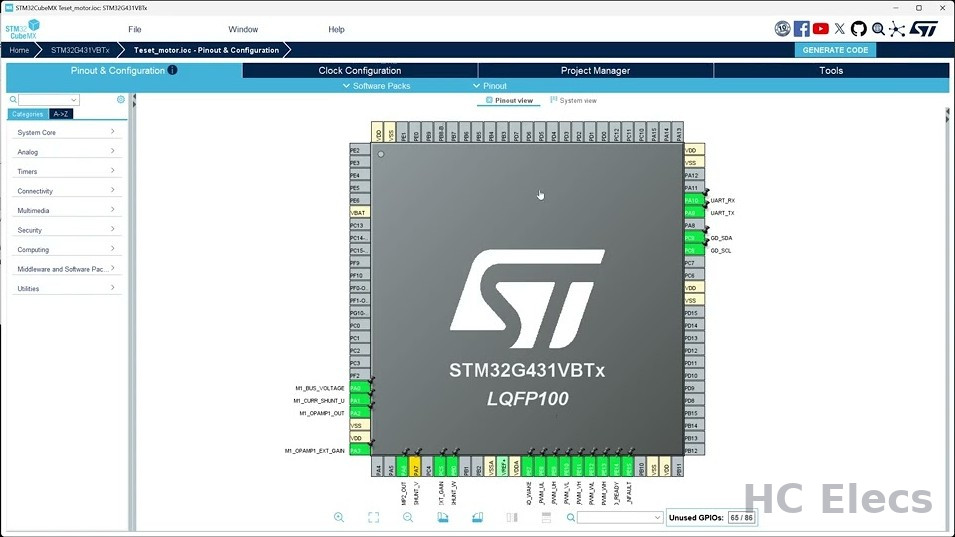Zoom out of the pinout view
The height and width of the screenshot is (537, 955).
408,518
